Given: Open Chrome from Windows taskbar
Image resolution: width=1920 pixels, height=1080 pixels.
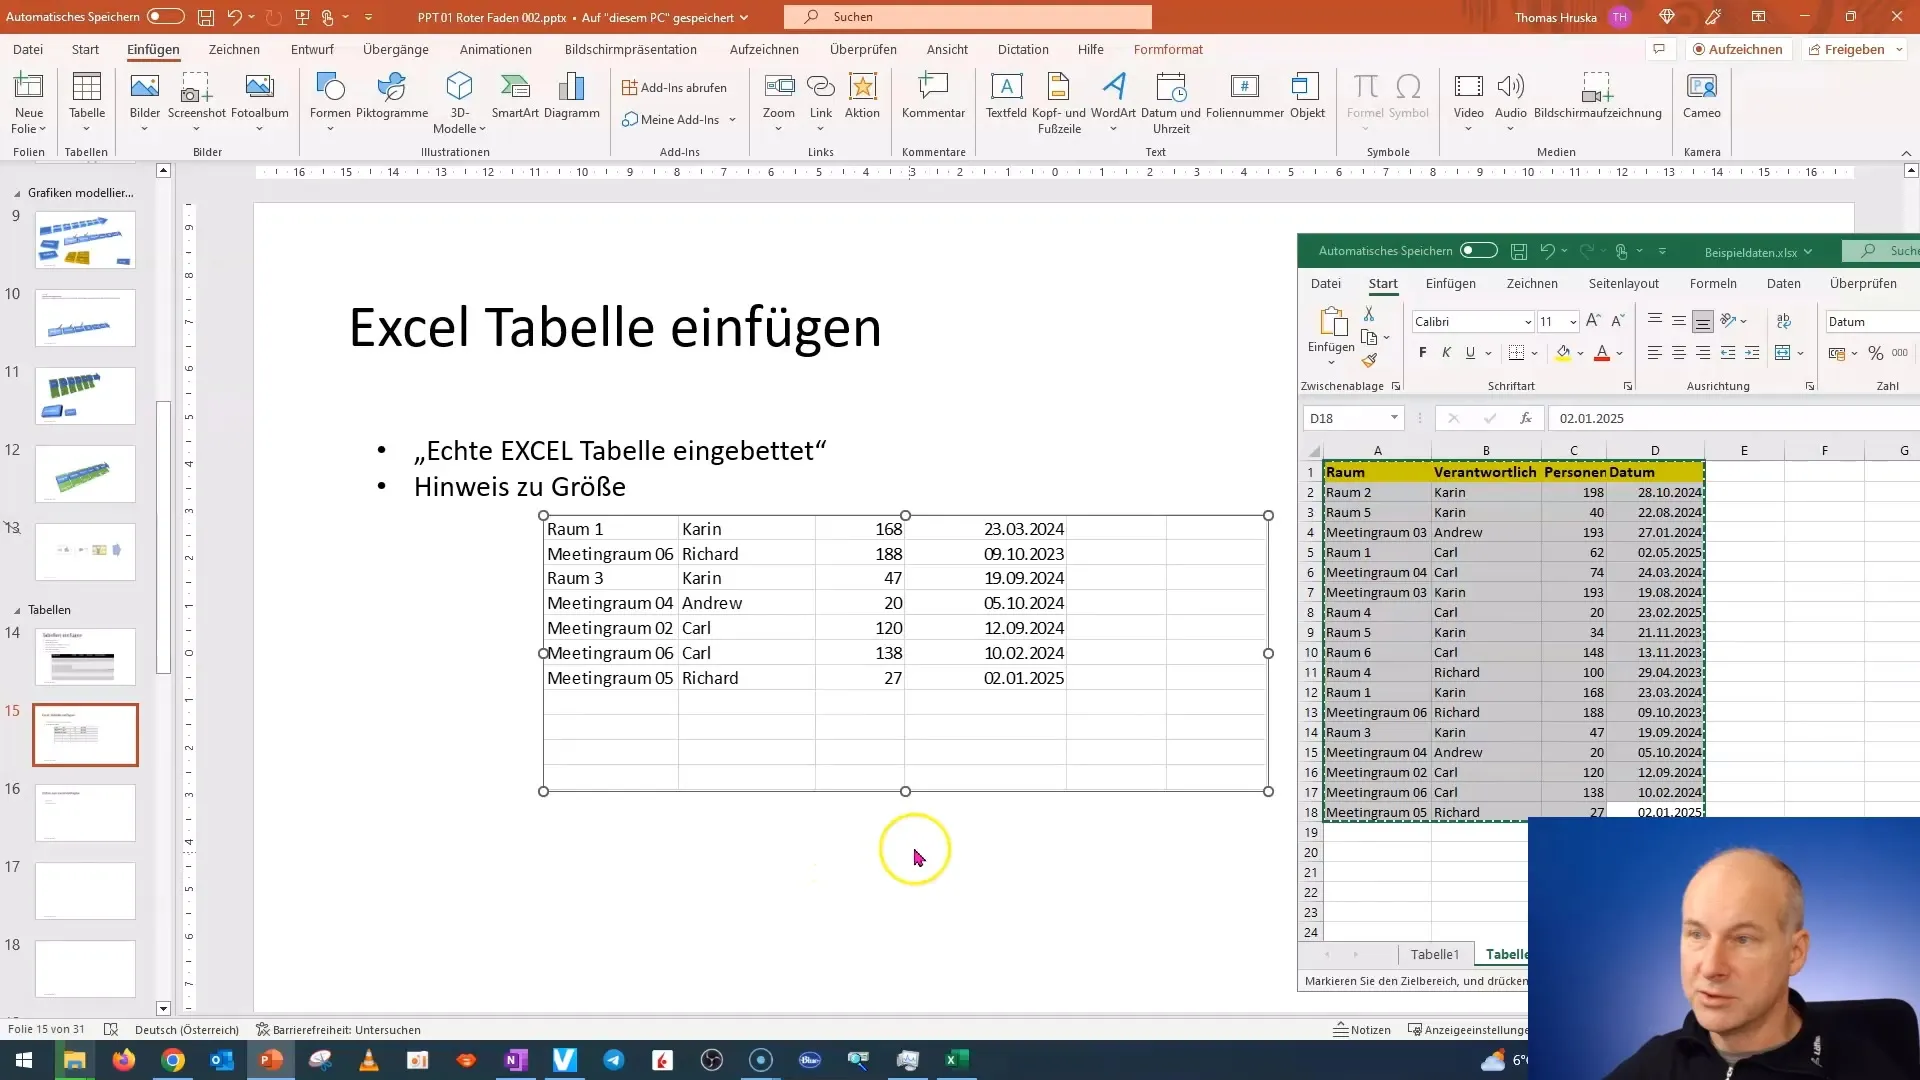Looking at the screenshot, I should (x=173, y=1060).
